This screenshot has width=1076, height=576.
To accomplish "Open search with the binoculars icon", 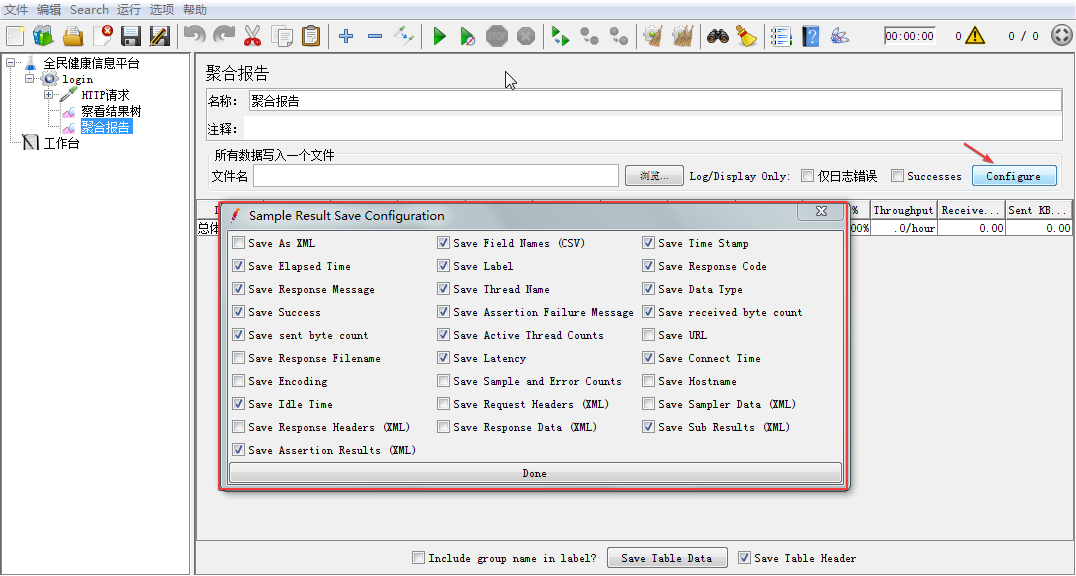I will coord(718,35).
